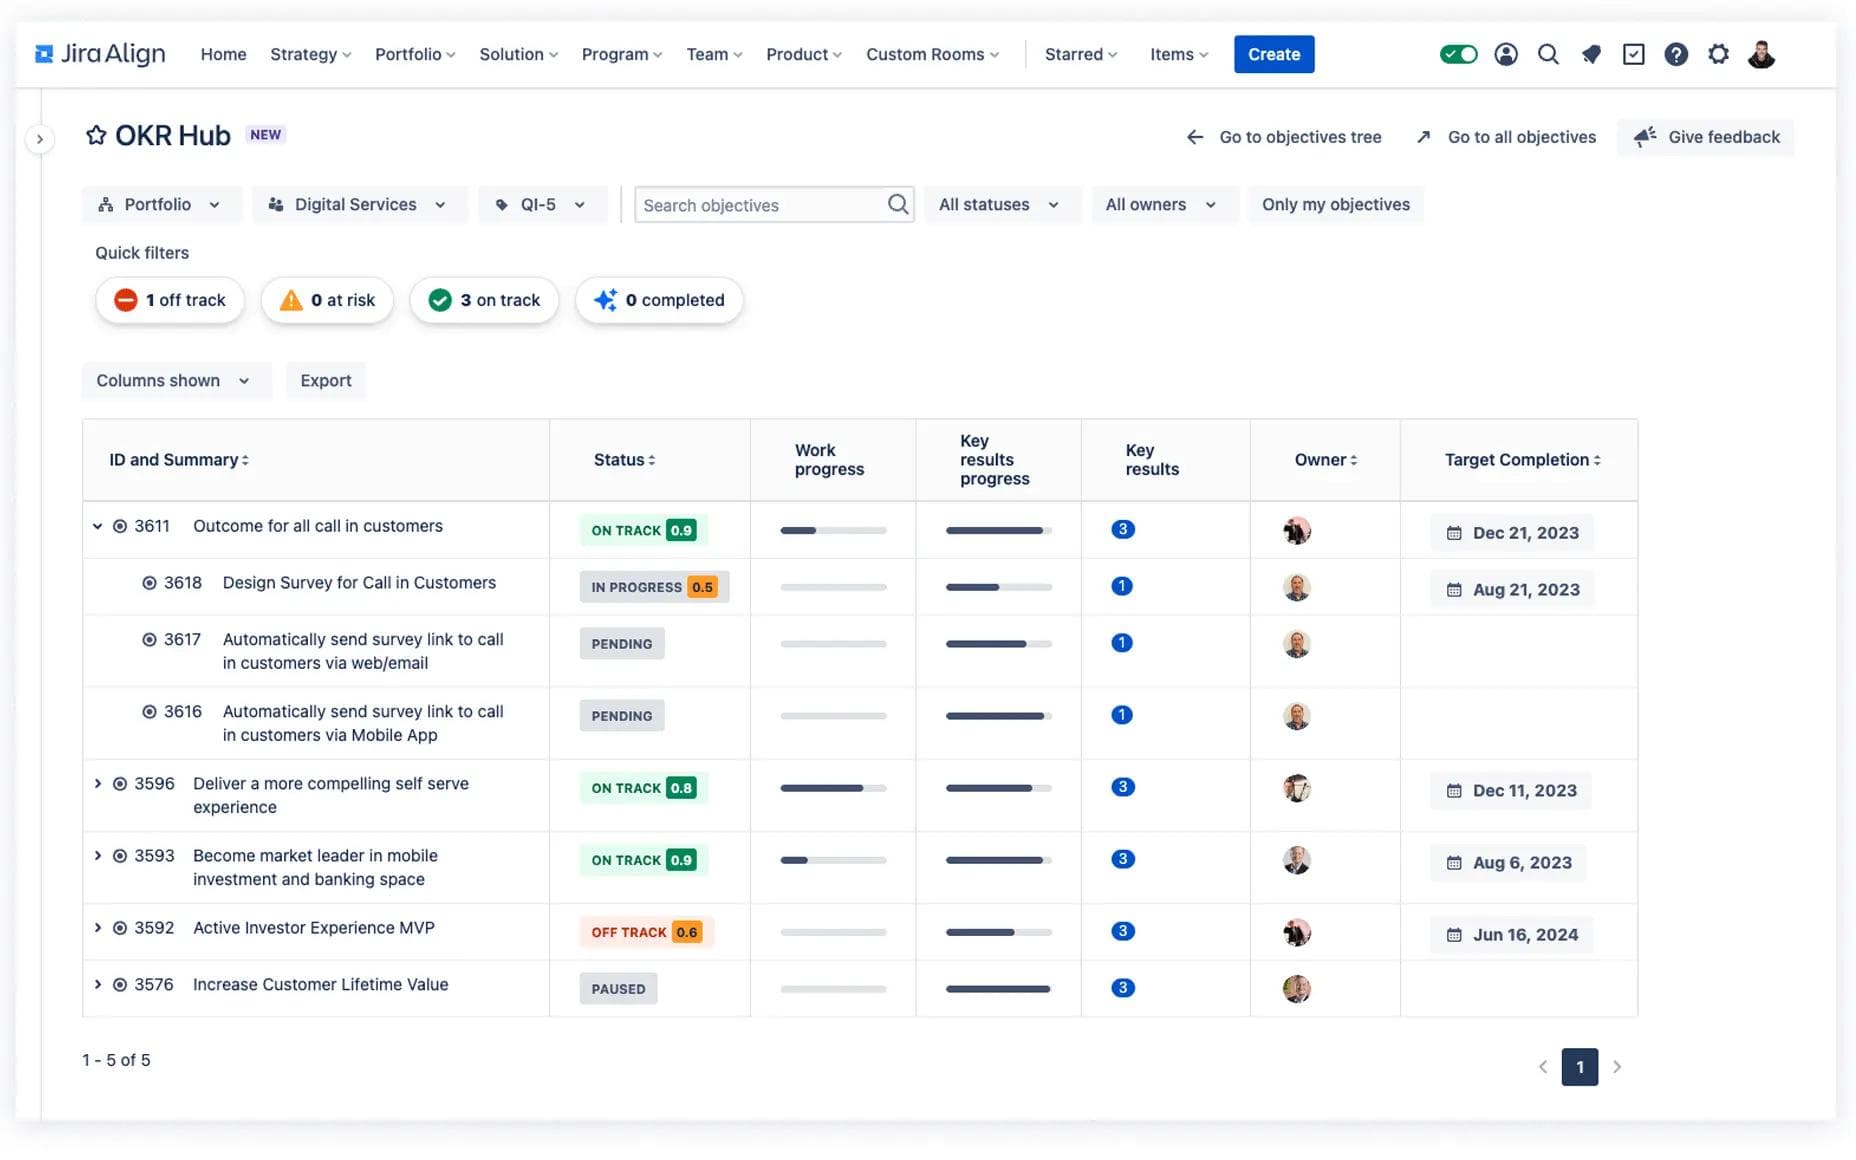1856x1160 pixels.
Task: Open the settings gear icon
Action: click(1719, 54)
